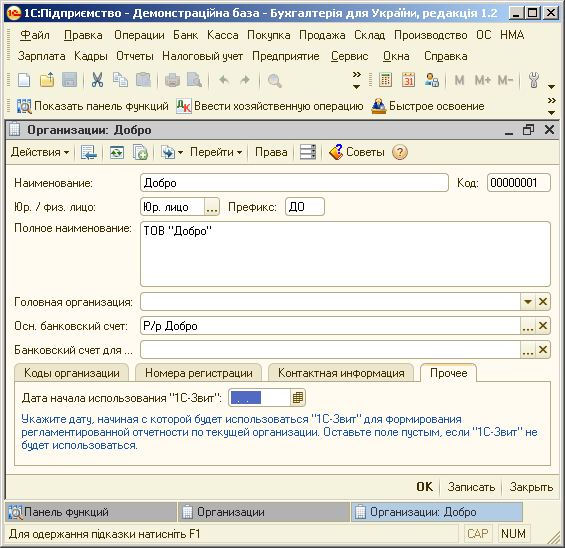Screen dimensions: 565x548
Task: Reread the form with the refresh icon
Action: (x=117, y=152)
